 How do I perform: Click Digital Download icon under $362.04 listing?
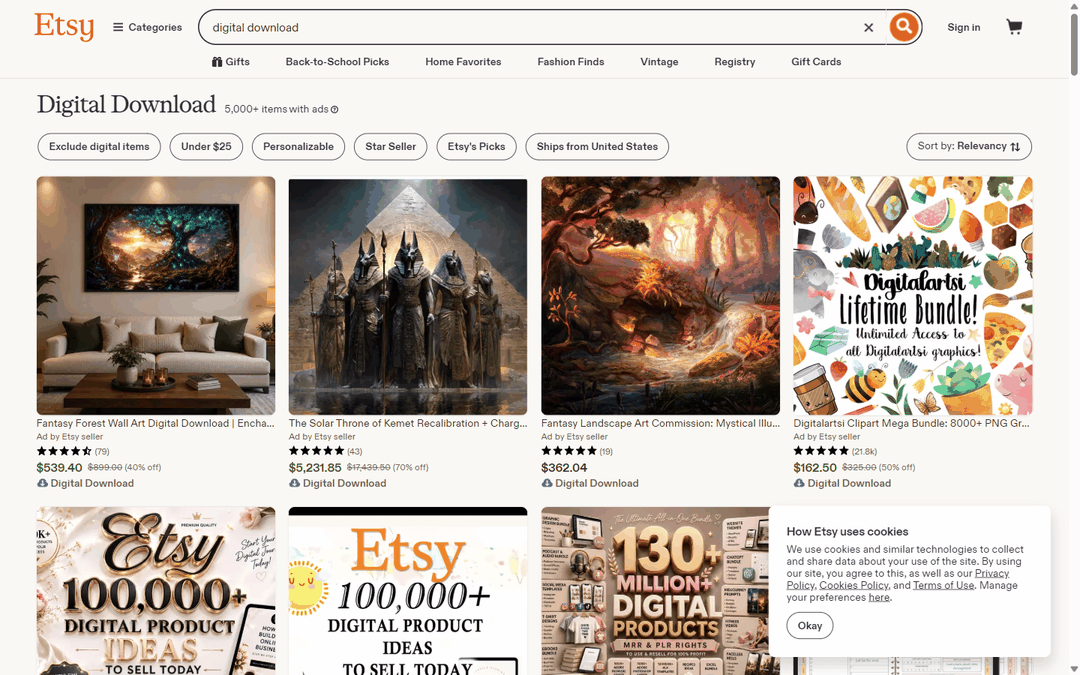coord(547,484)
